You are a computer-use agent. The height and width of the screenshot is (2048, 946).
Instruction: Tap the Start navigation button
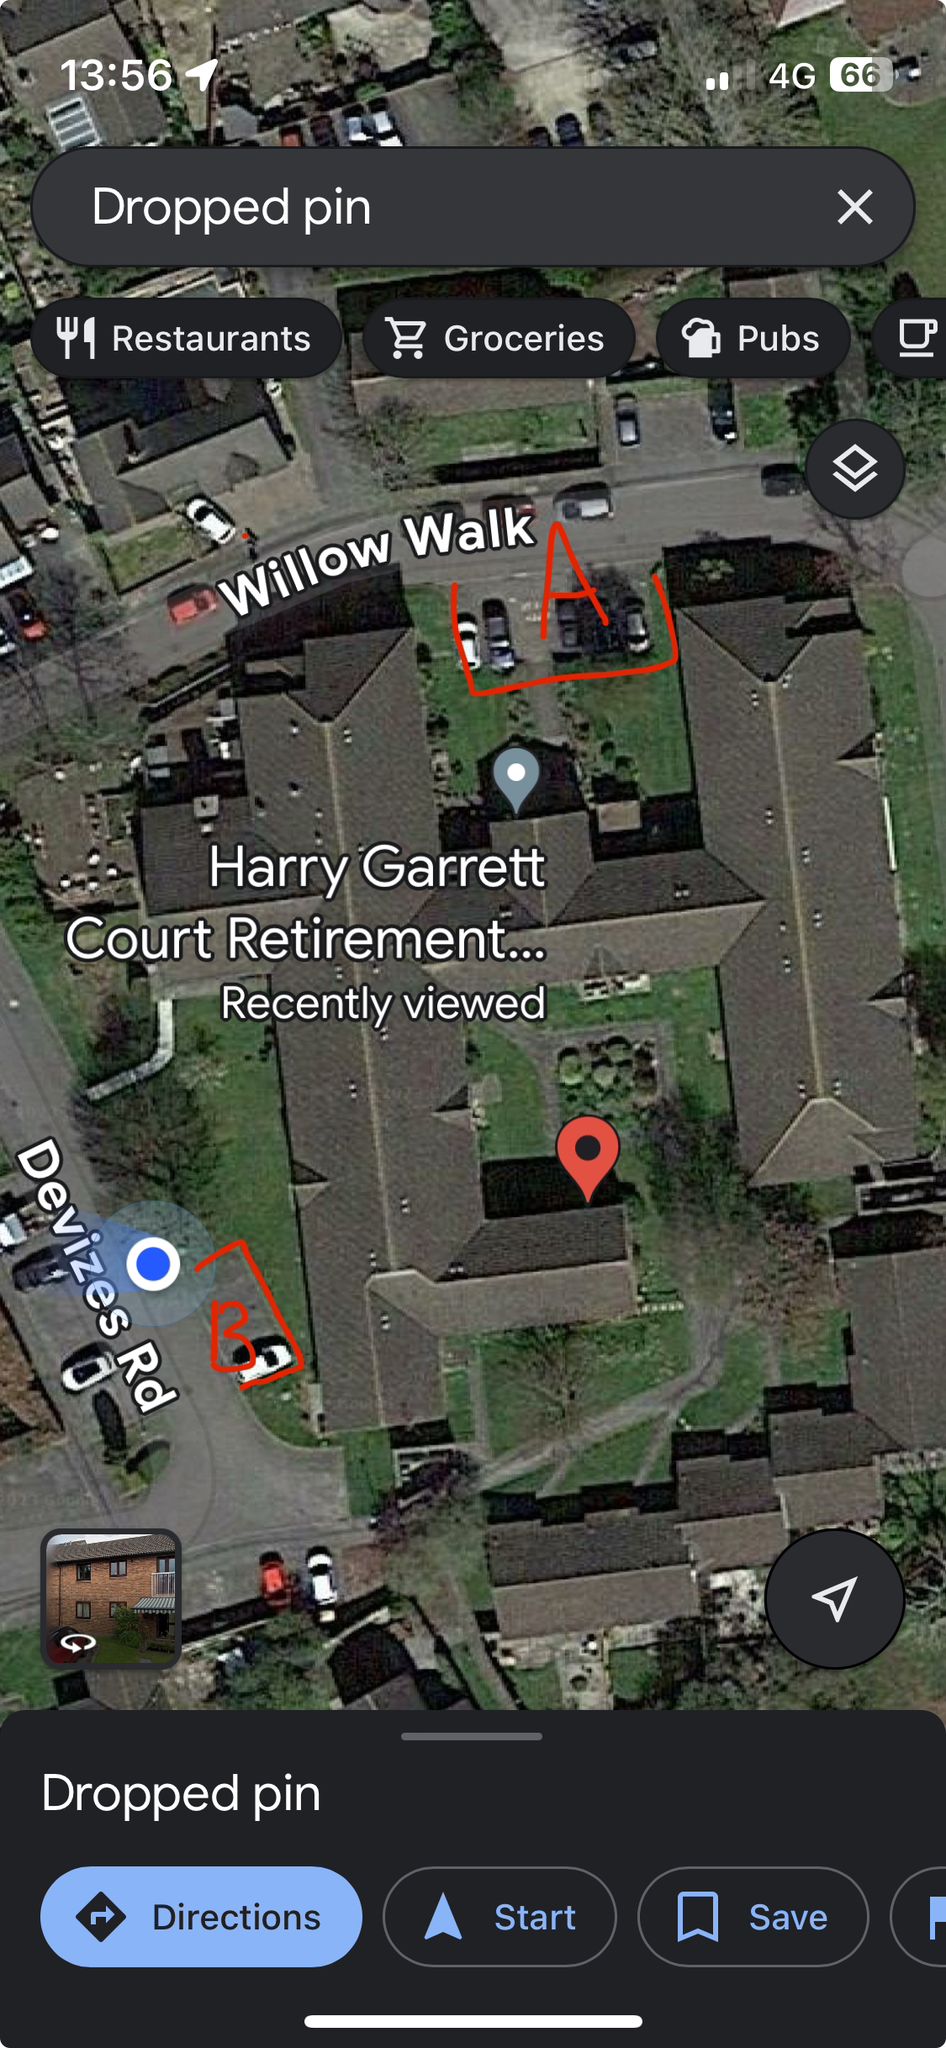[499, 1917]
